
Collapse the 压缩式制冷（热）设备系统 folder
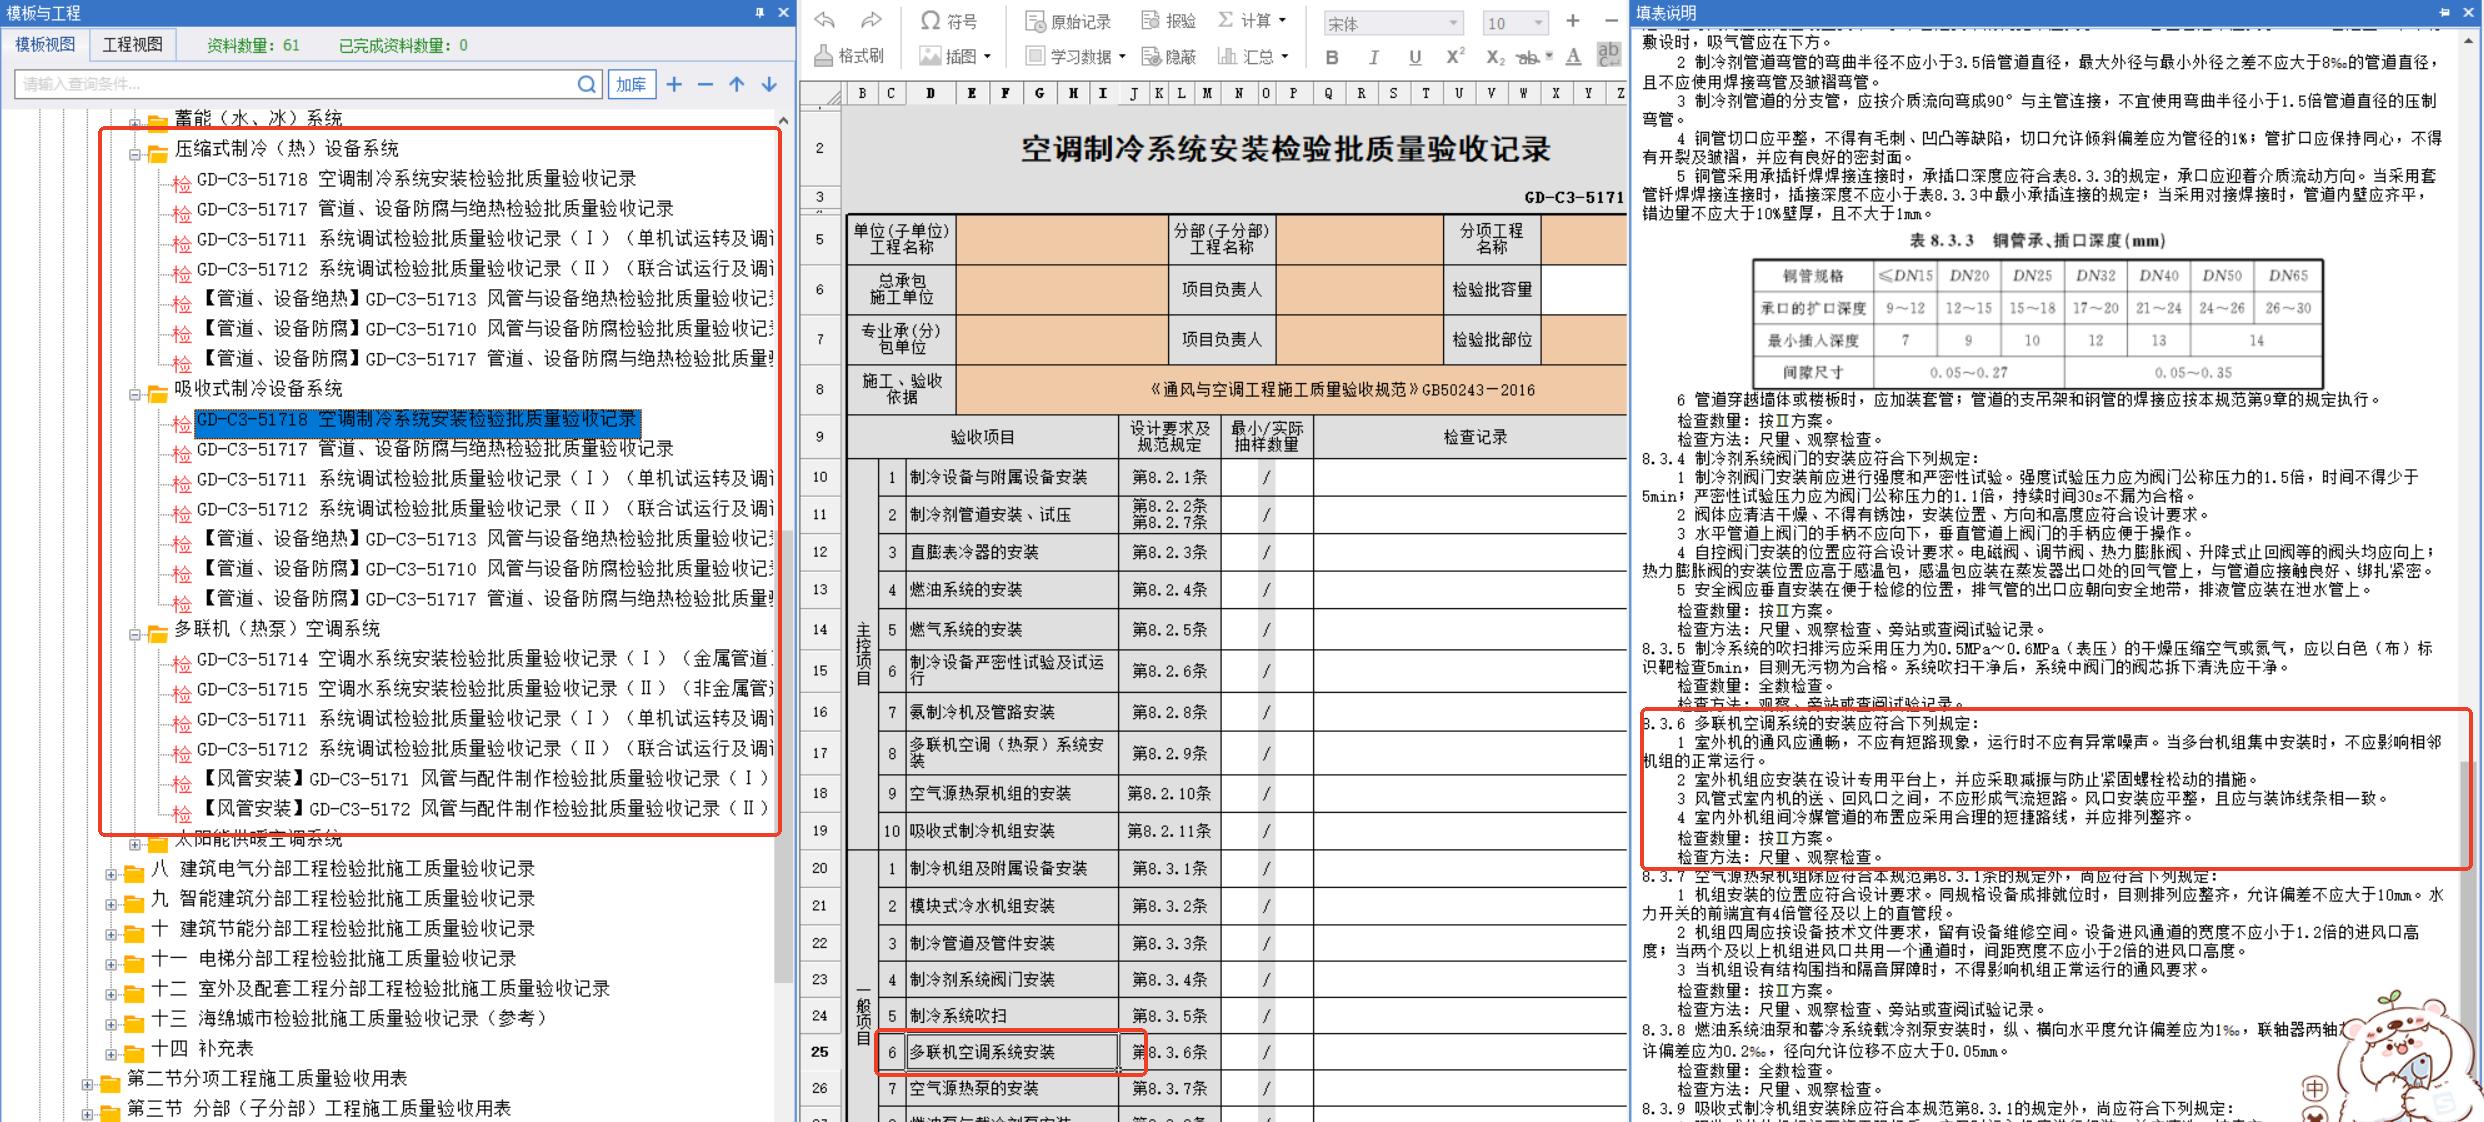[x=135, y=155]
